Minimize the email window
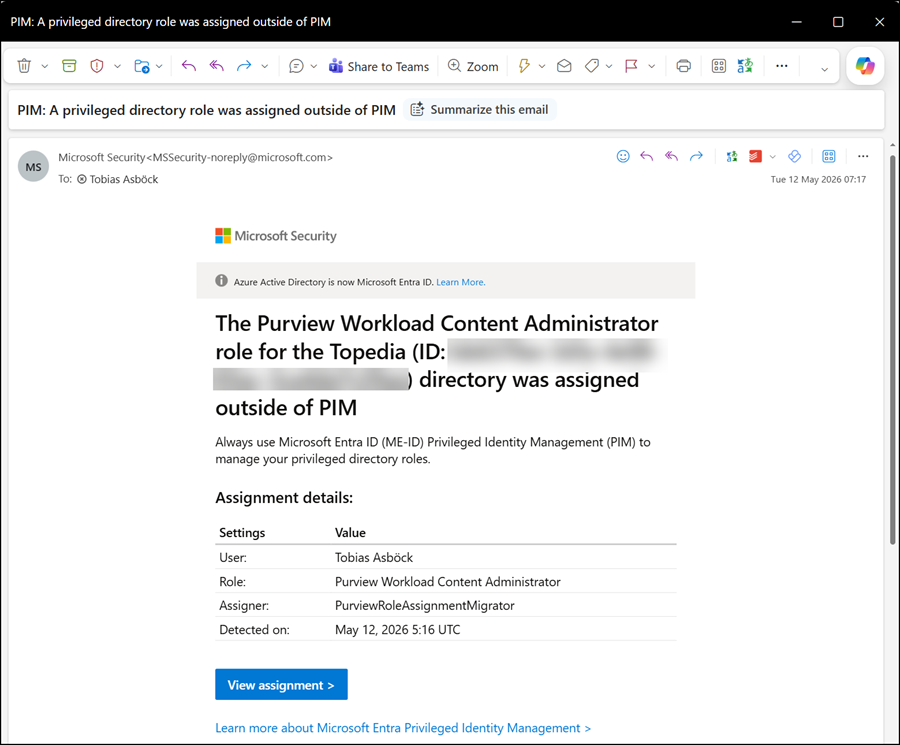 point(797,22)
